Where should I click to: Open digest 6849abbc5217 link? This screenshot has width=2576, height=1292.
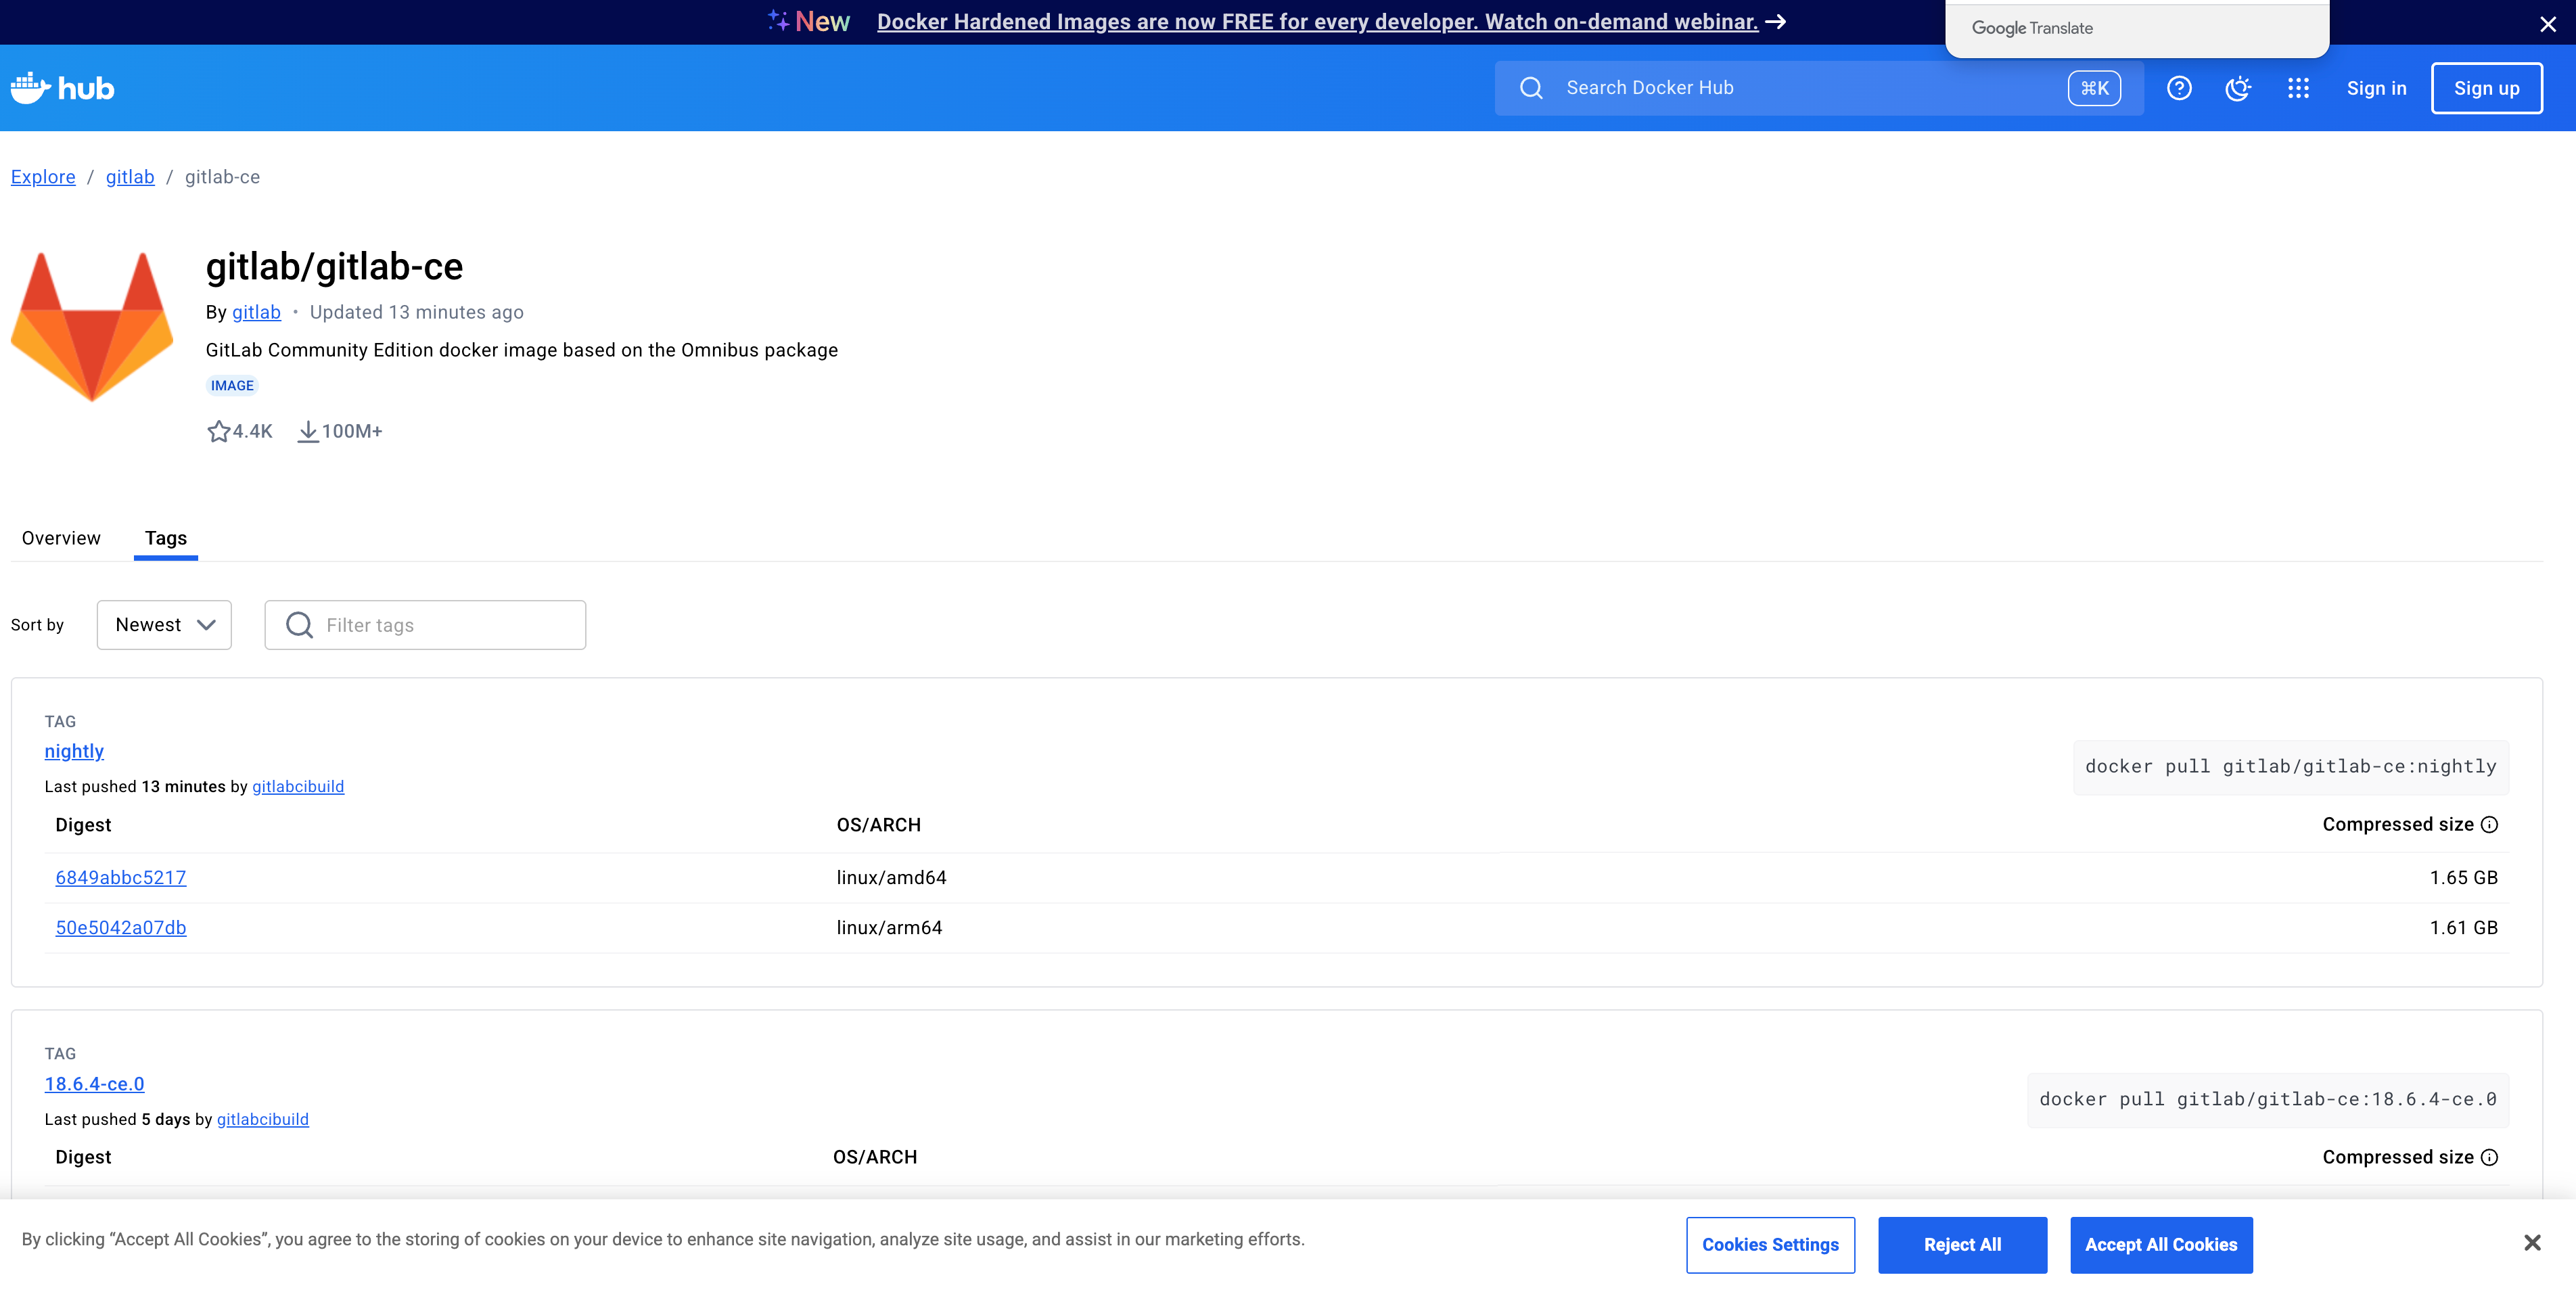(120, 877)
